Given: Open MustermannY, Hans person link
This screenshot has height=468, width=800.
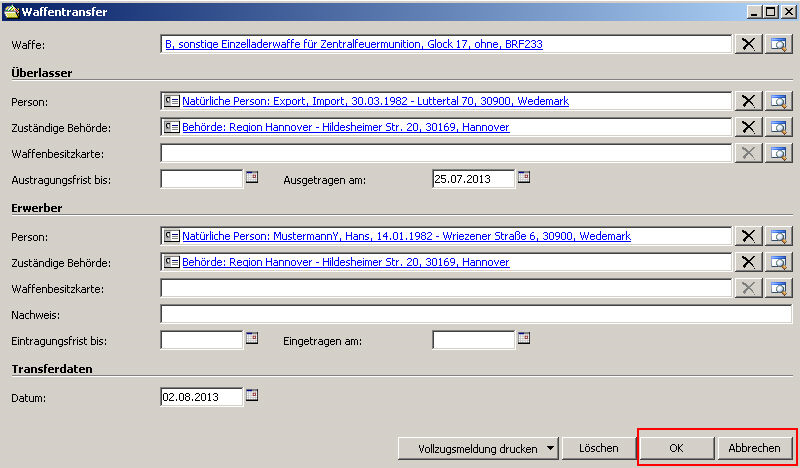Looking at the screenshot, I should coord(405,236).
